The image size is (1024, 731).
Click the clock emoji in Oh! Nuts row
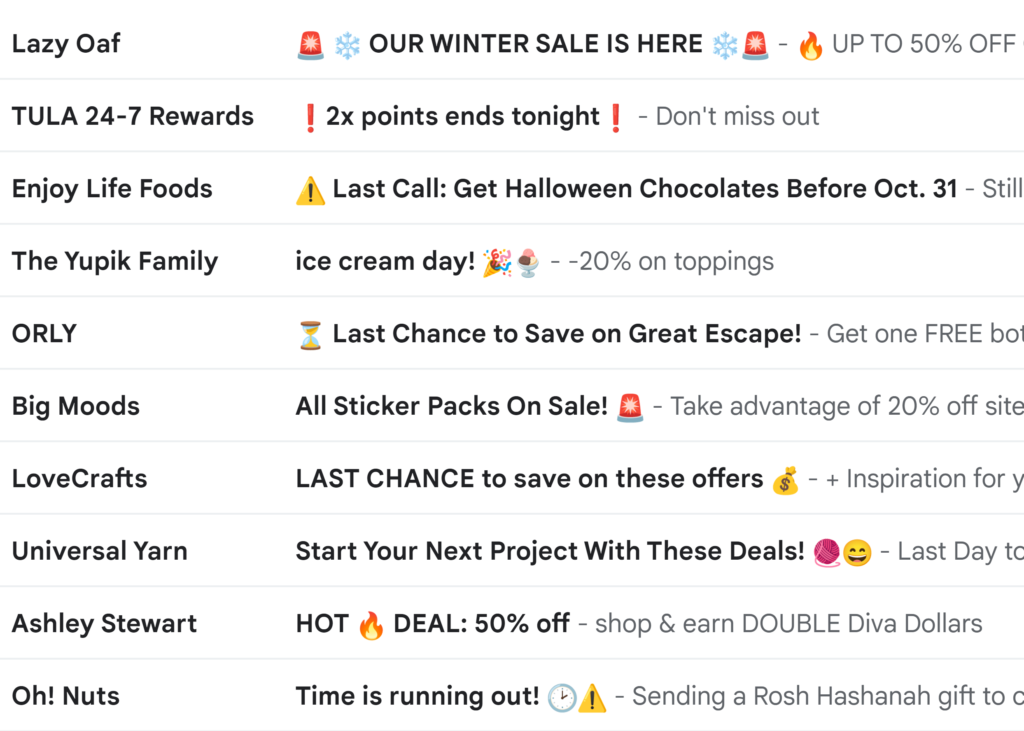pyautogui.click(x=562, y=697)
